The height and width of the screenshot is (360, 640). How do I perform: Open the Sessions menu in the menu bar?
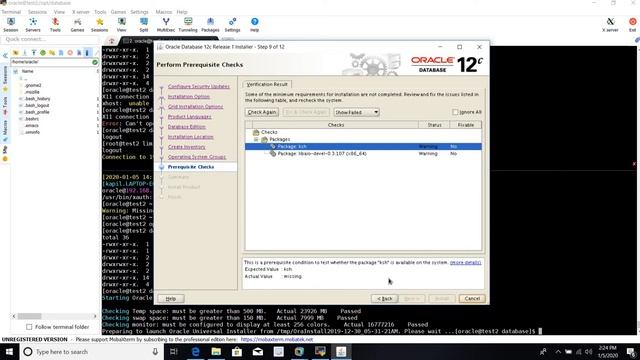37,12
